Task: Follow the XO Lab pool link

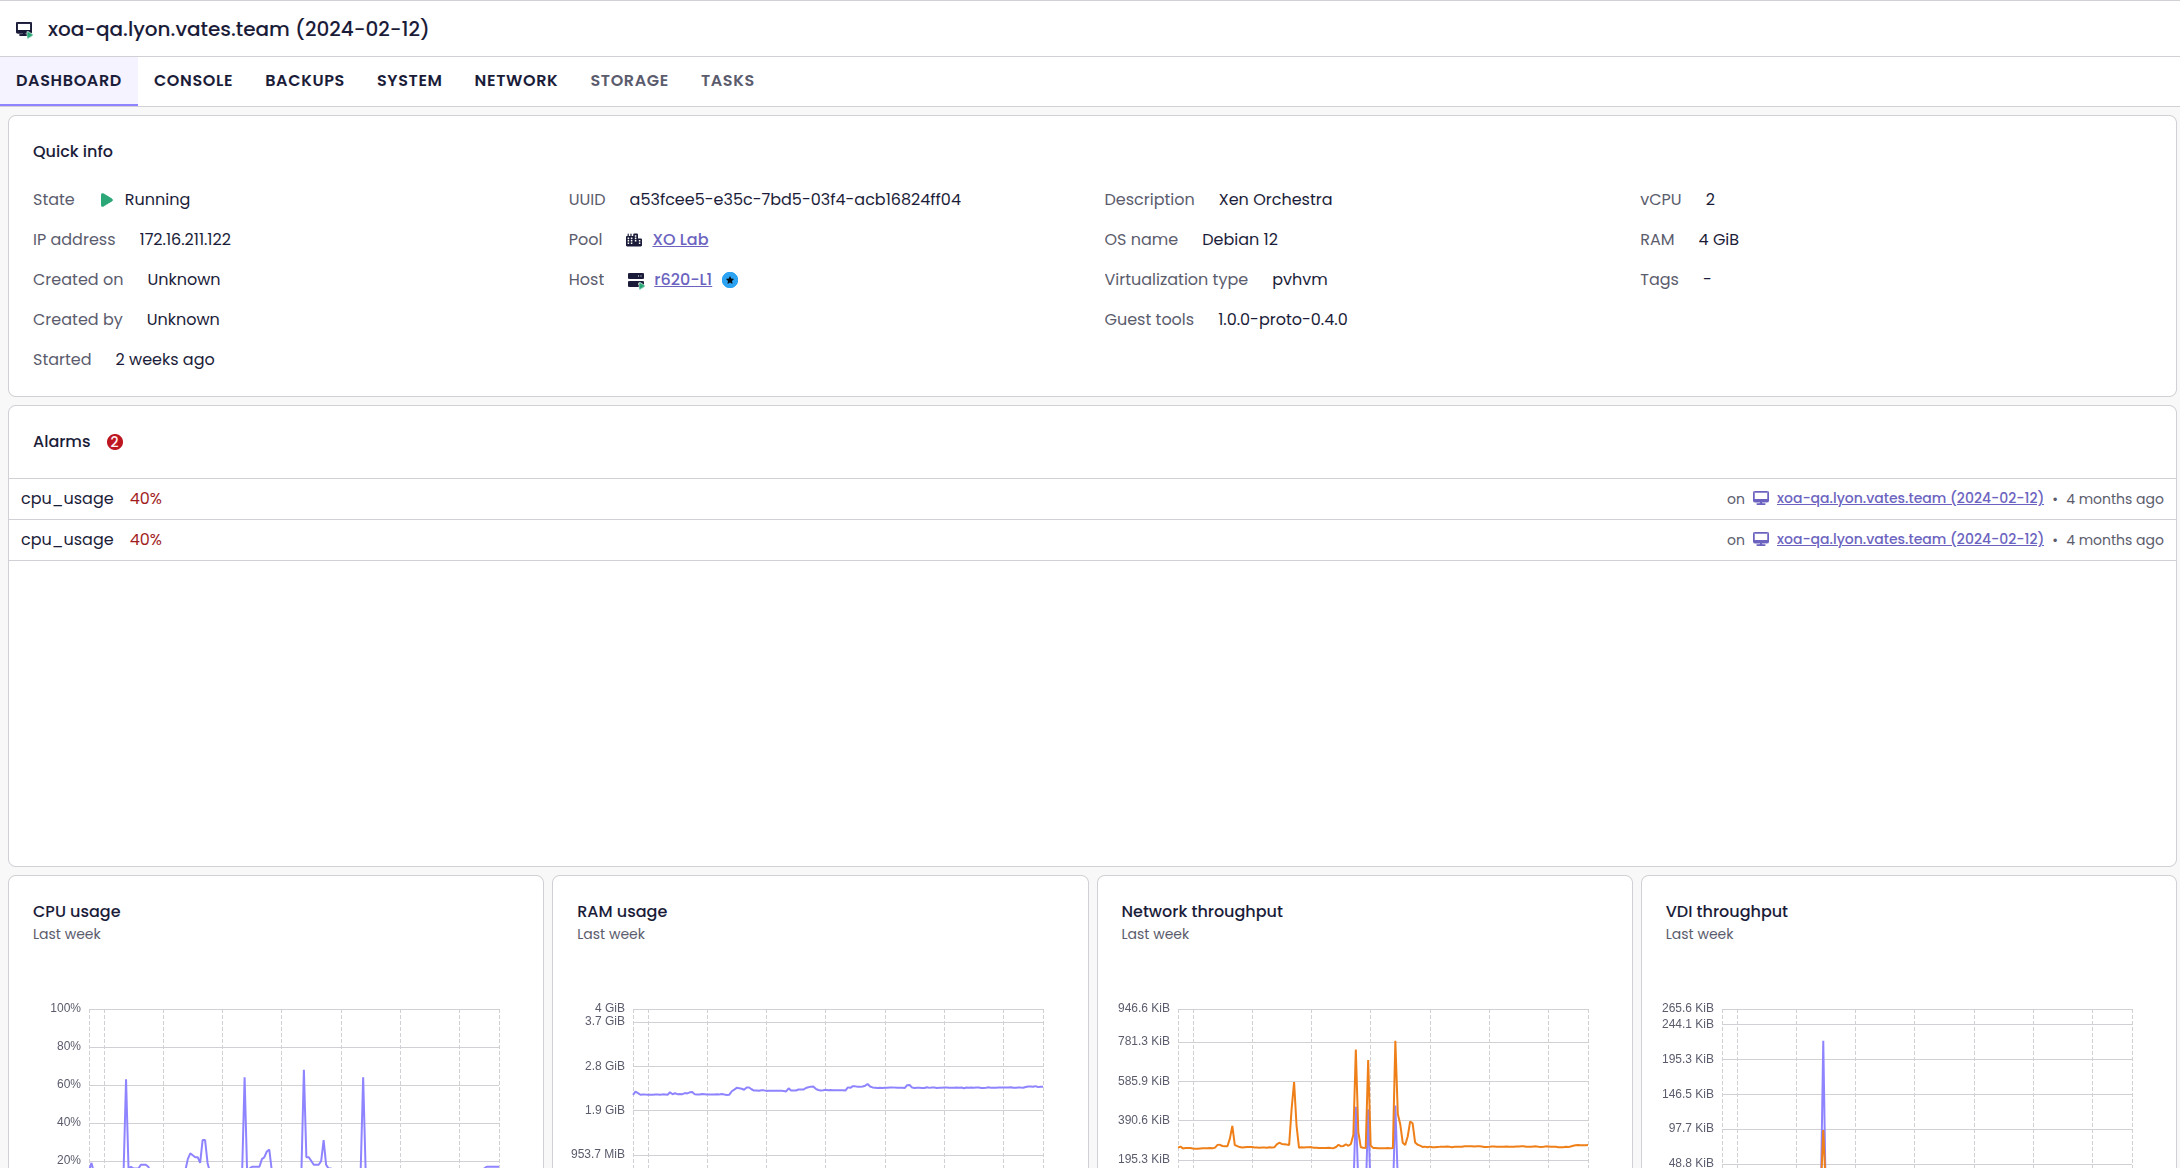Action: (680, 240)
